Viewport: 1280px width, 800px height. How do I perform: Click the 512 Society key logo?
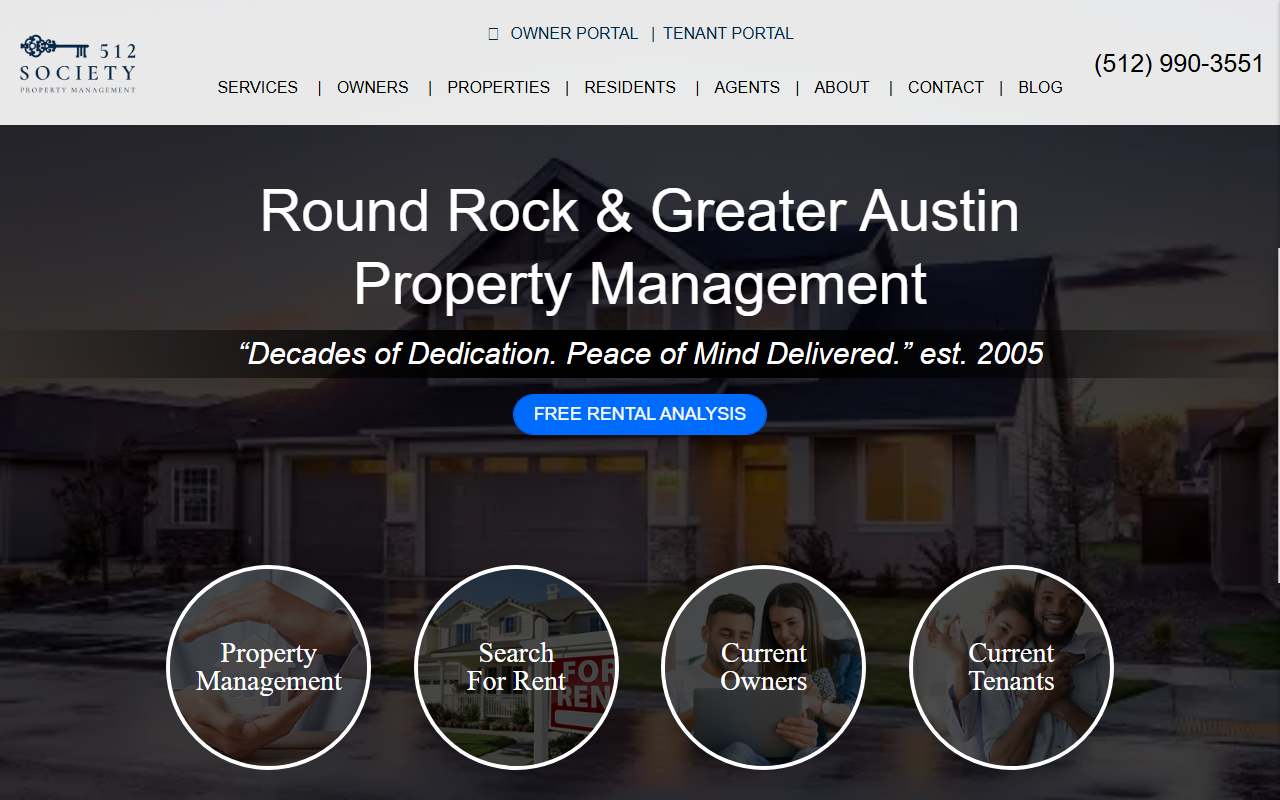[x=78, y=64]
